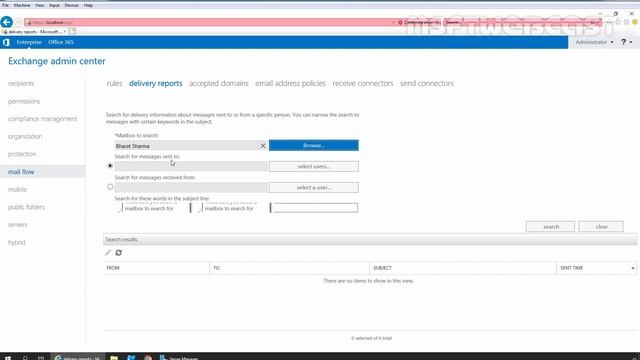Open the accepted domains tab

click(x=219, y=83)
